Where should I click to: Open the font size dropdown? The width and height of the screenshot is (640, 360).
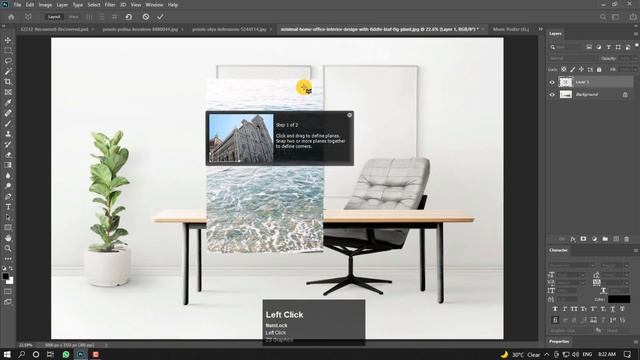pyautogui.click(x=570, y=275)
